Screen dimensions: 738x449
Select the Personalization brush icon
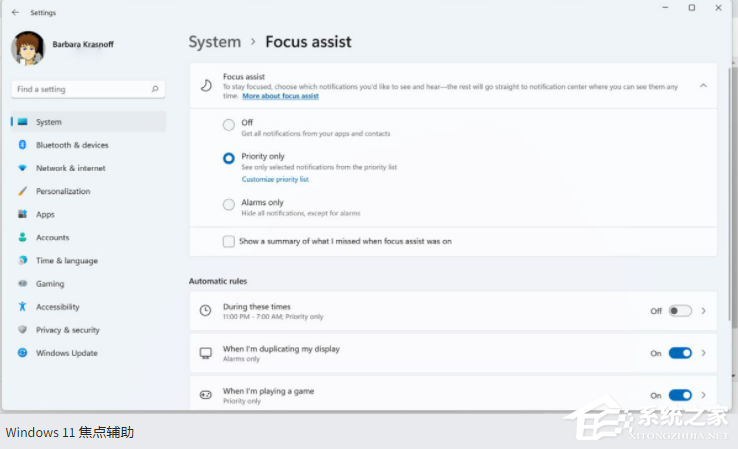click(22, 191)
